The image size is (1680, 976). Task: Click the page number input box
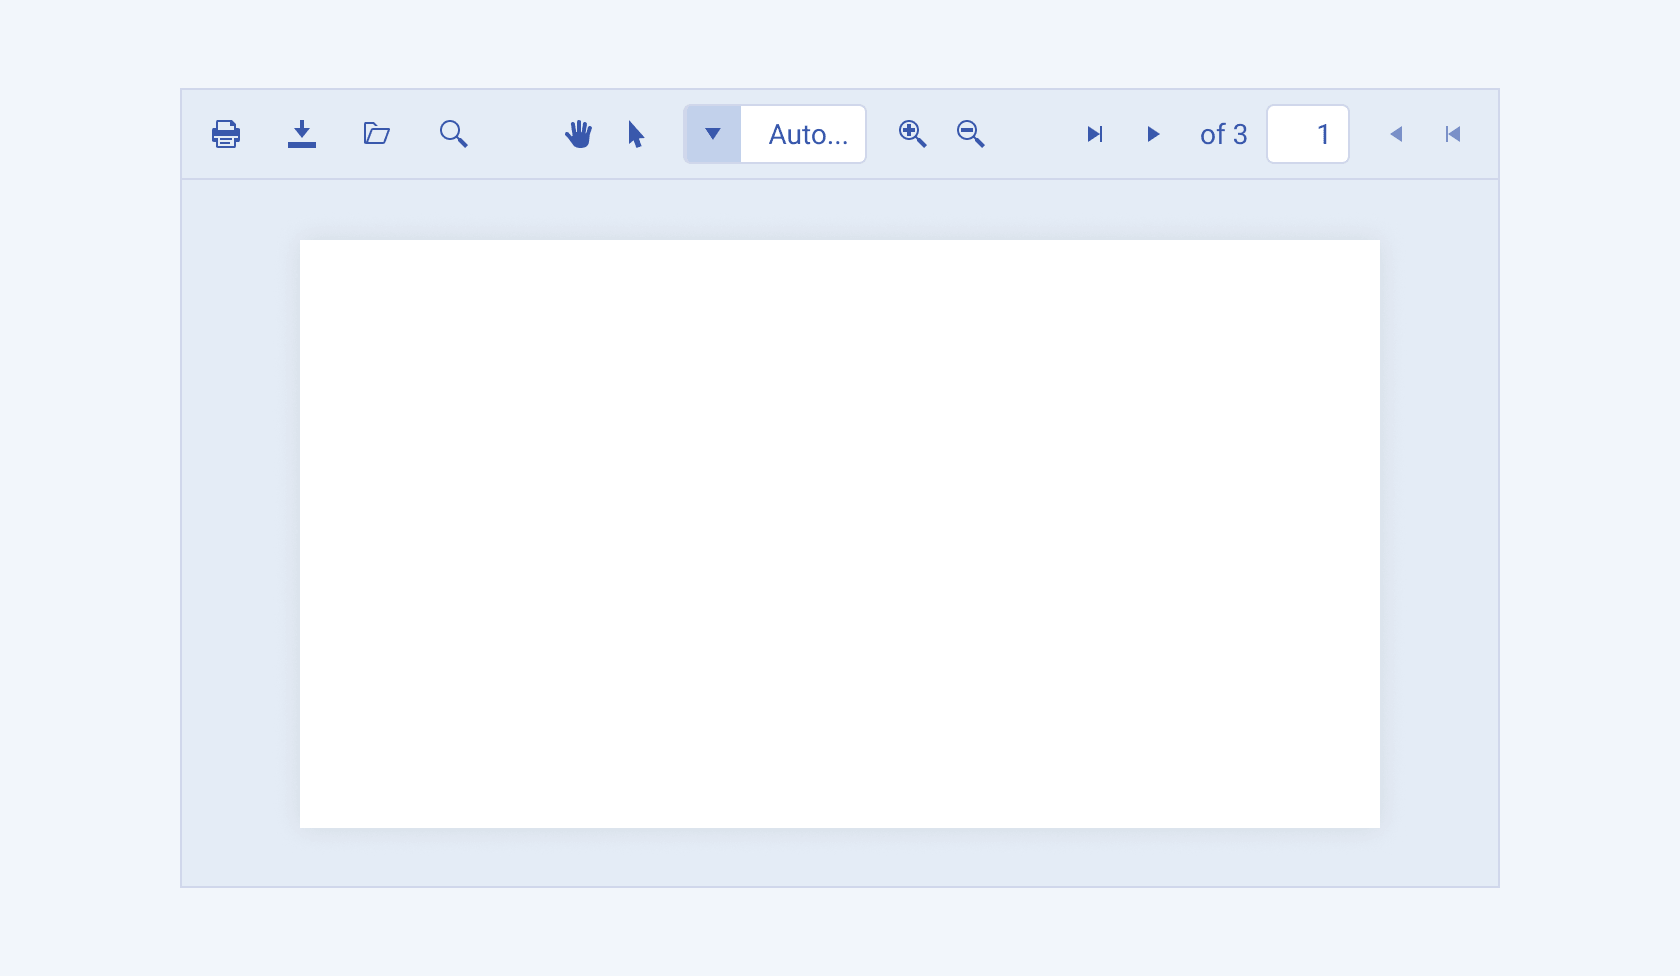click(x=1308, y=134)
